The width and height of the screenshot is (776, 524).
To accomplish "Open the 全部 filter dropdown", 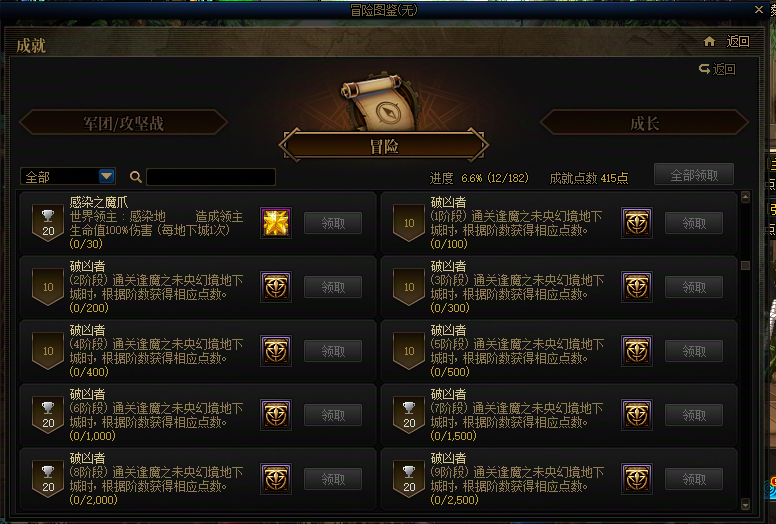I will (x=68, y=177).
